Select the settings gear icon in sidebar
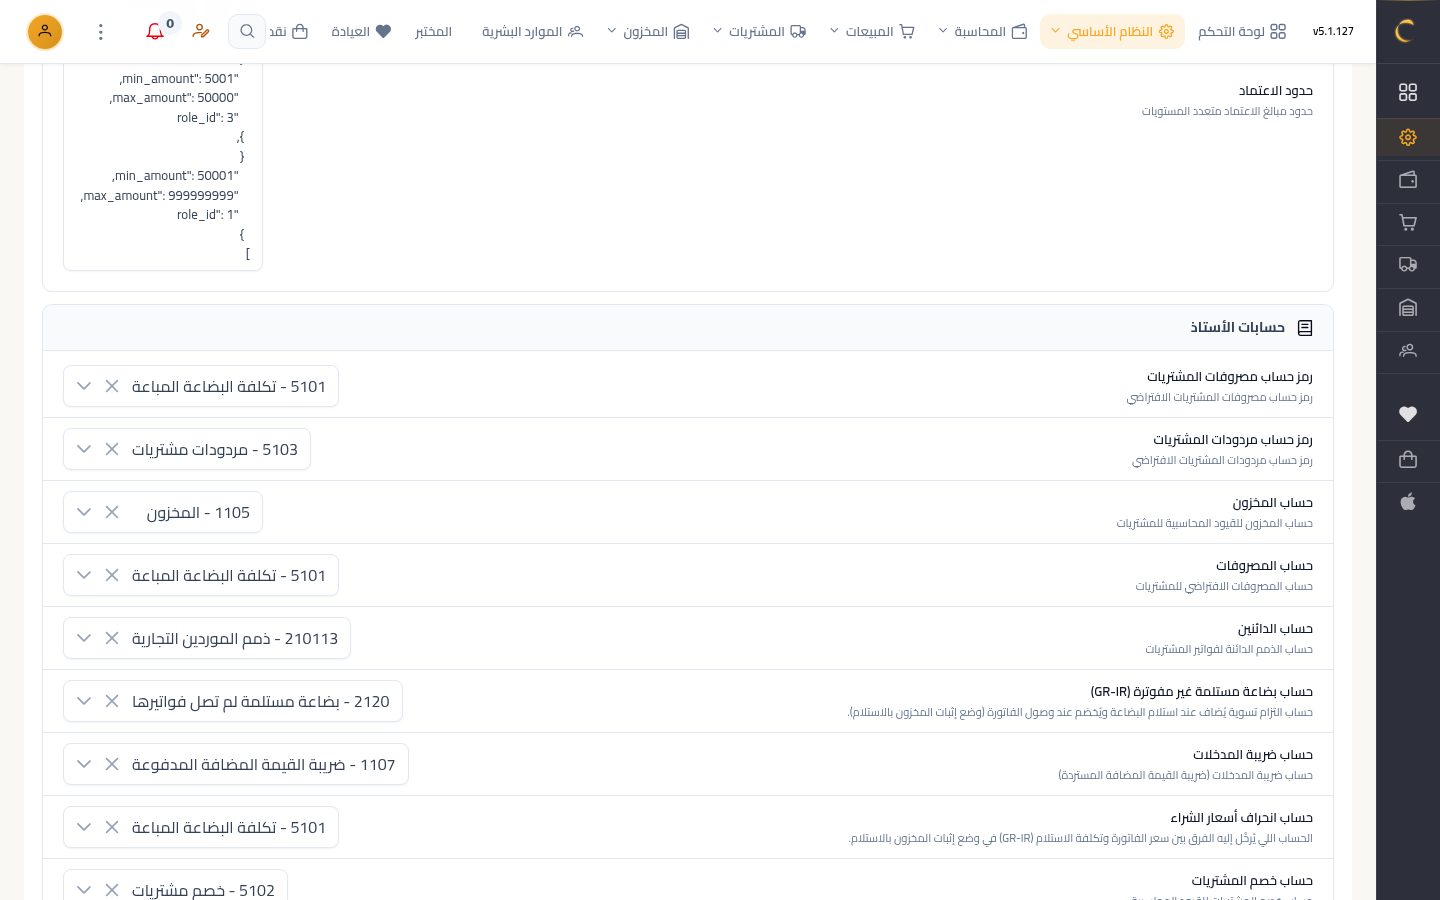Screen dimensions: 1440x900 [1408, 137]
